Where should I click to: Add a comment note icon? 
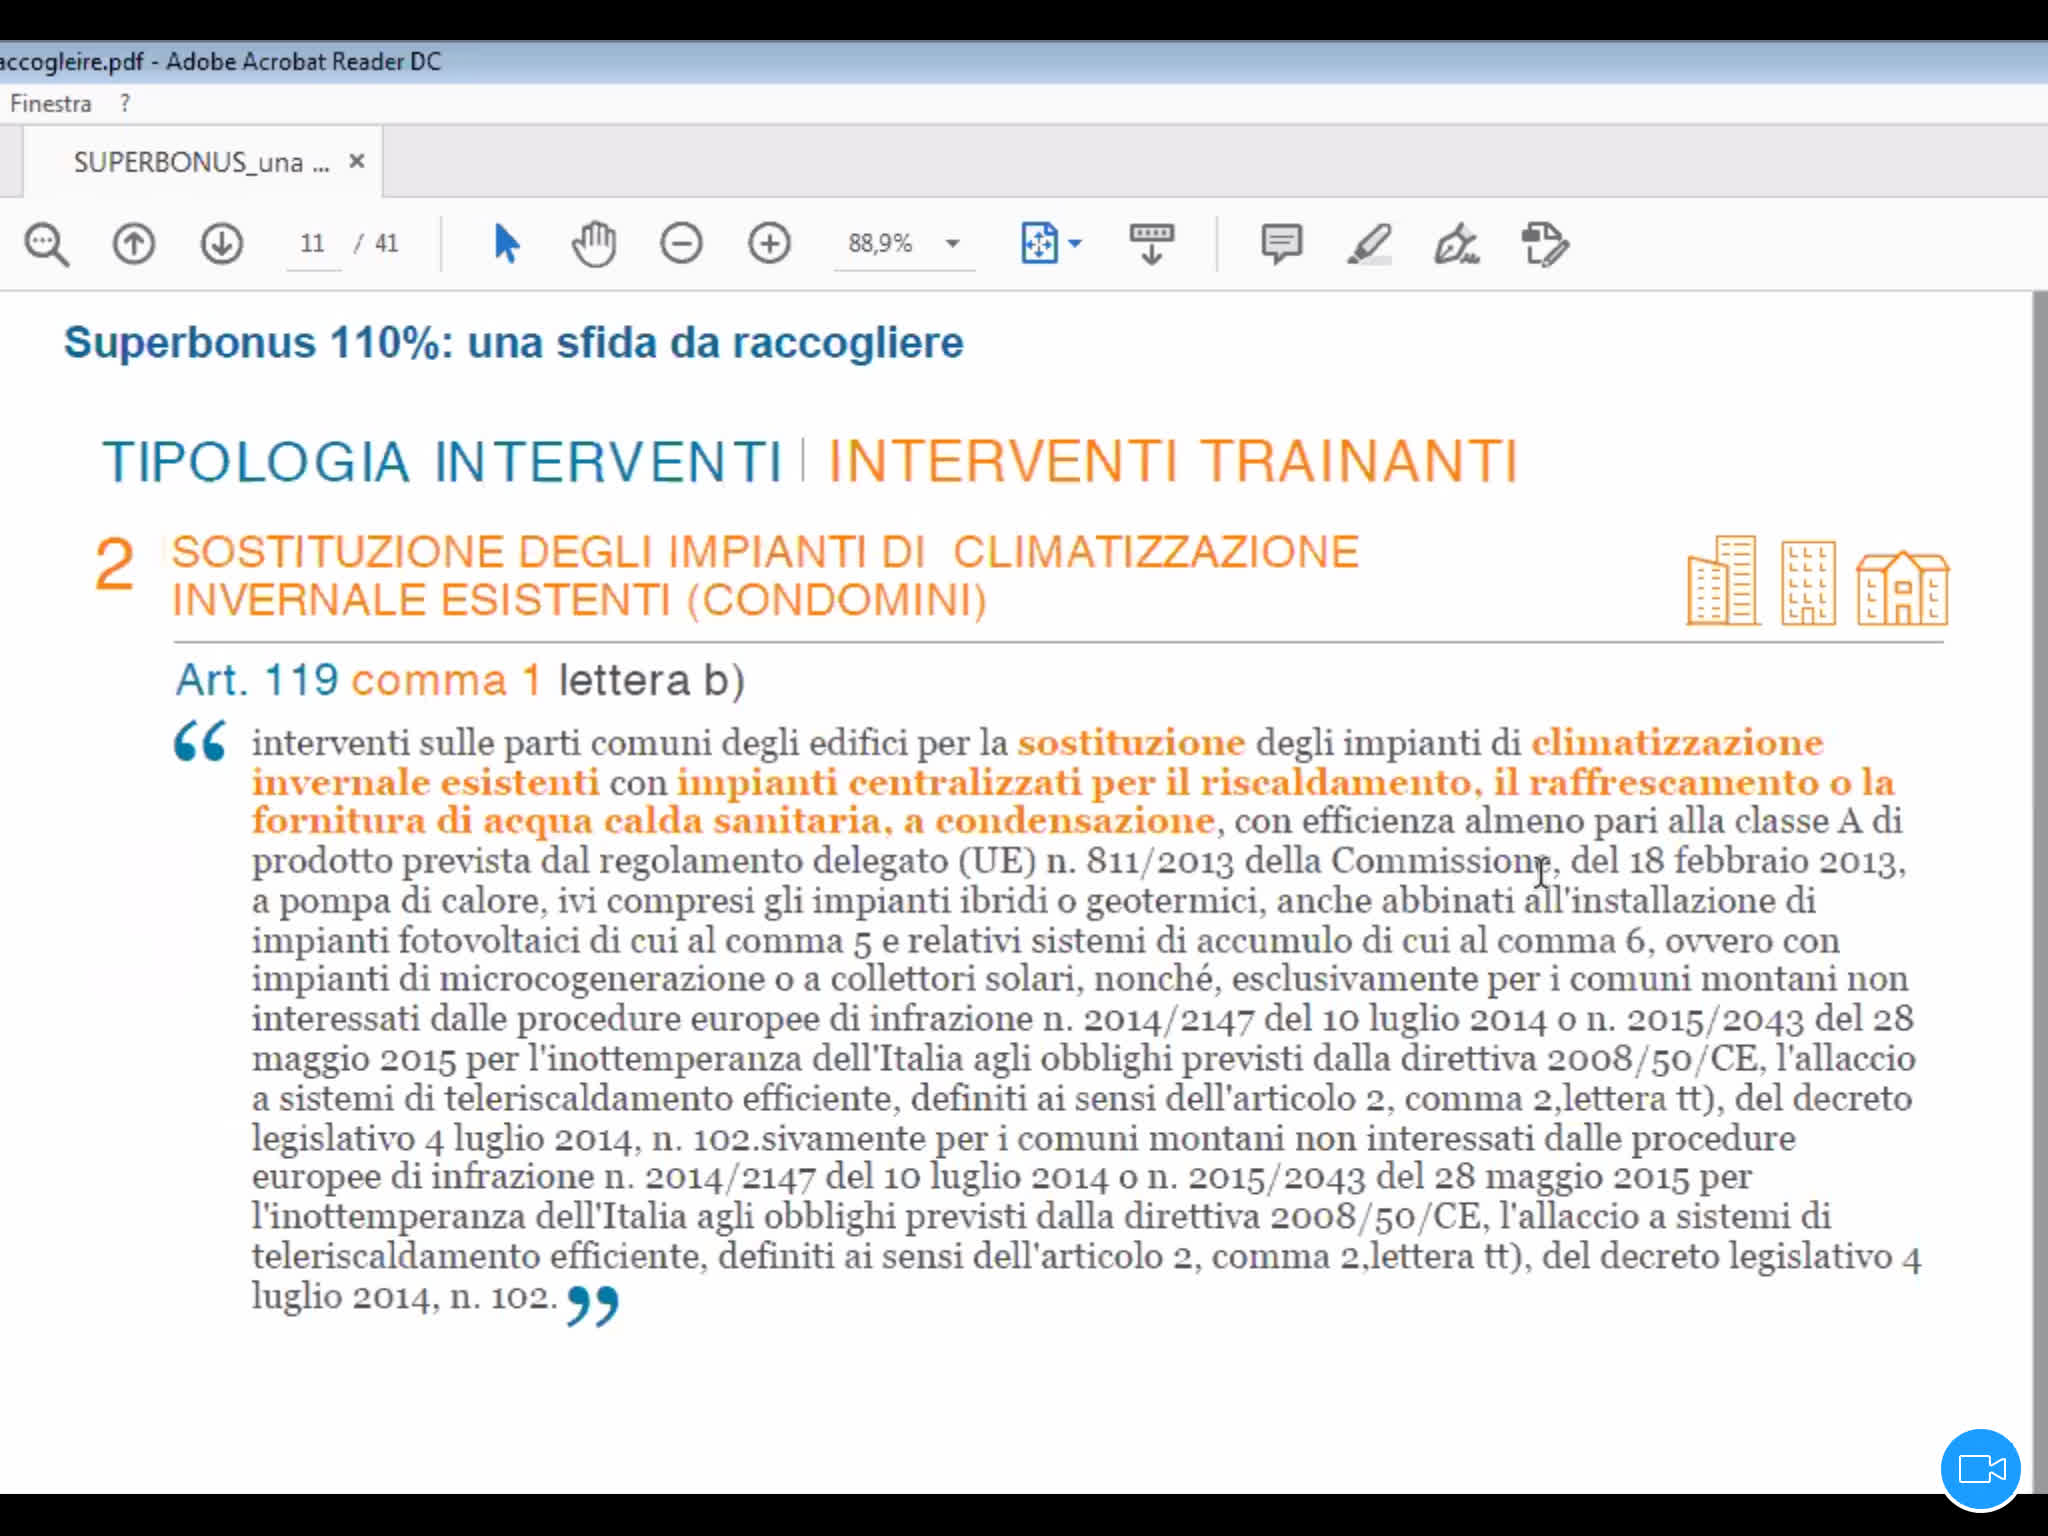1281,244
